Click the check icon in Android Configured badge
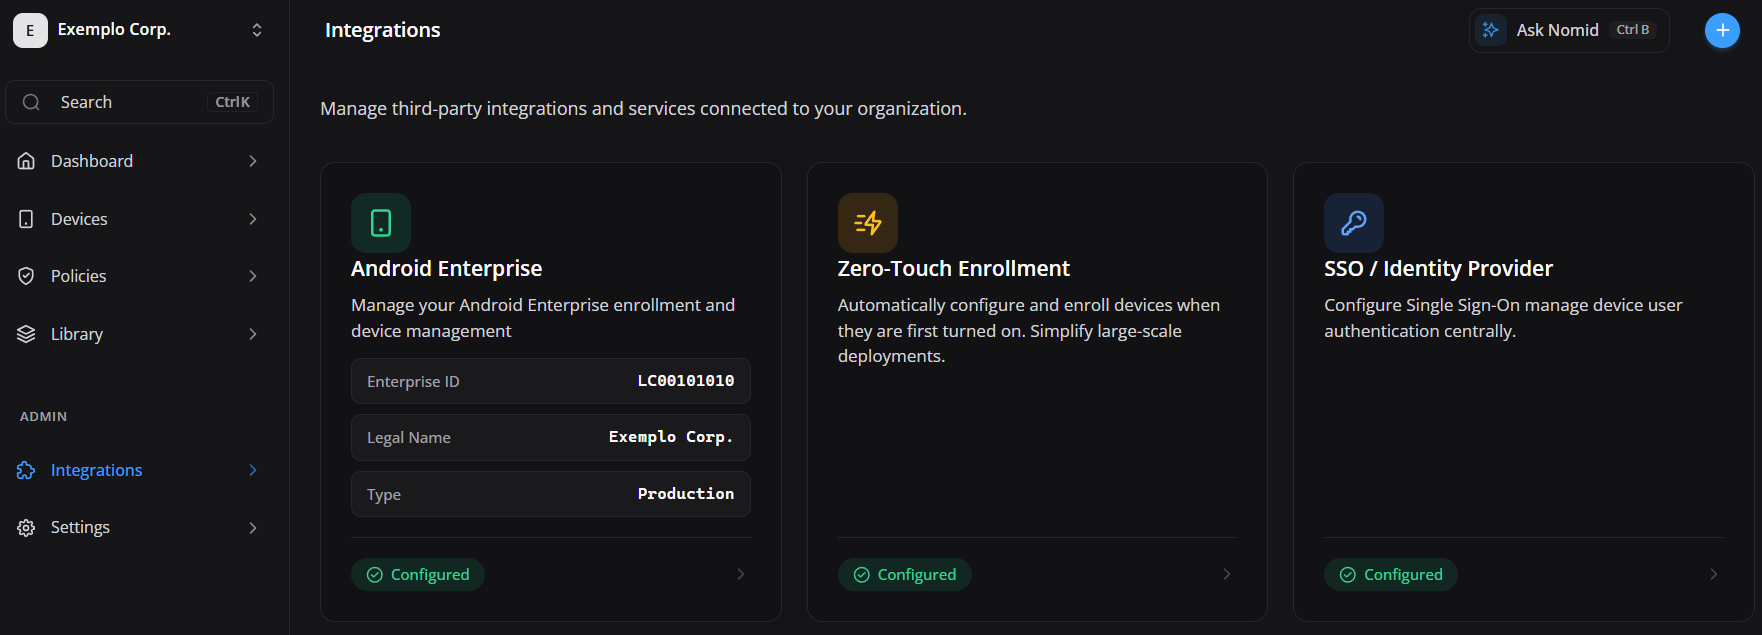Viewport: 1762px width, 635px height. click(375, 575)
